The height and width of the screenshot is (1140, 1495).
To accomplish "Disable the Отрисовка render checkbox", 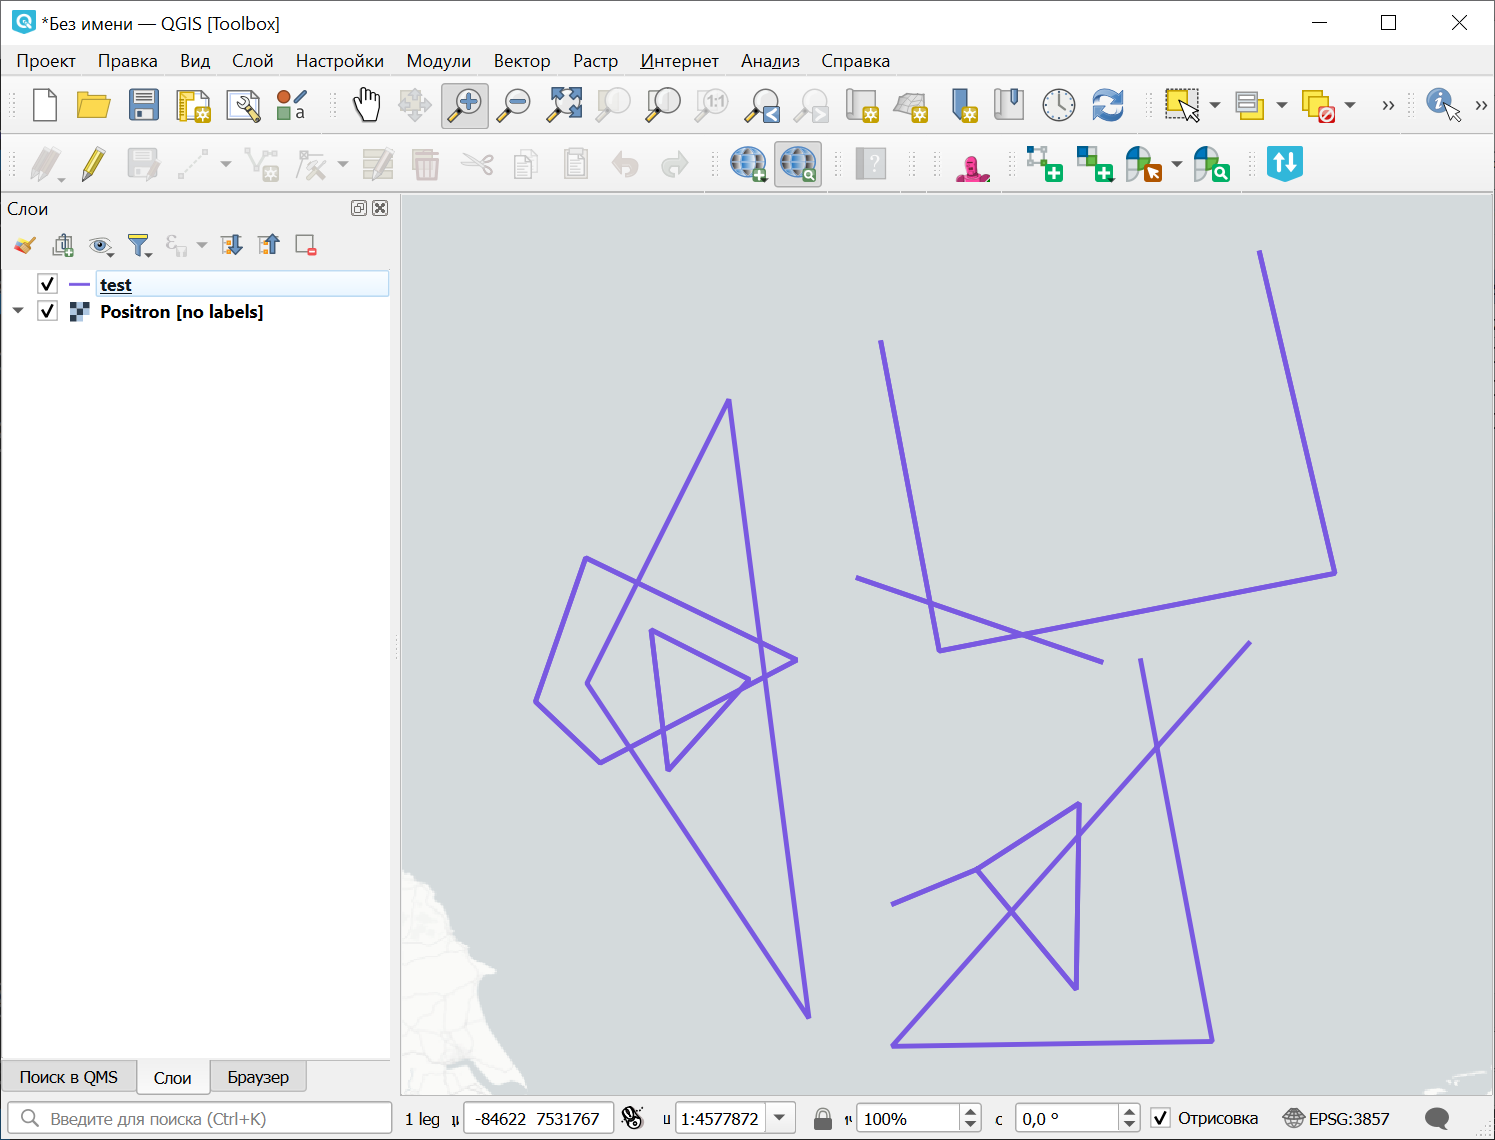I will [x=1160, y=1118].
